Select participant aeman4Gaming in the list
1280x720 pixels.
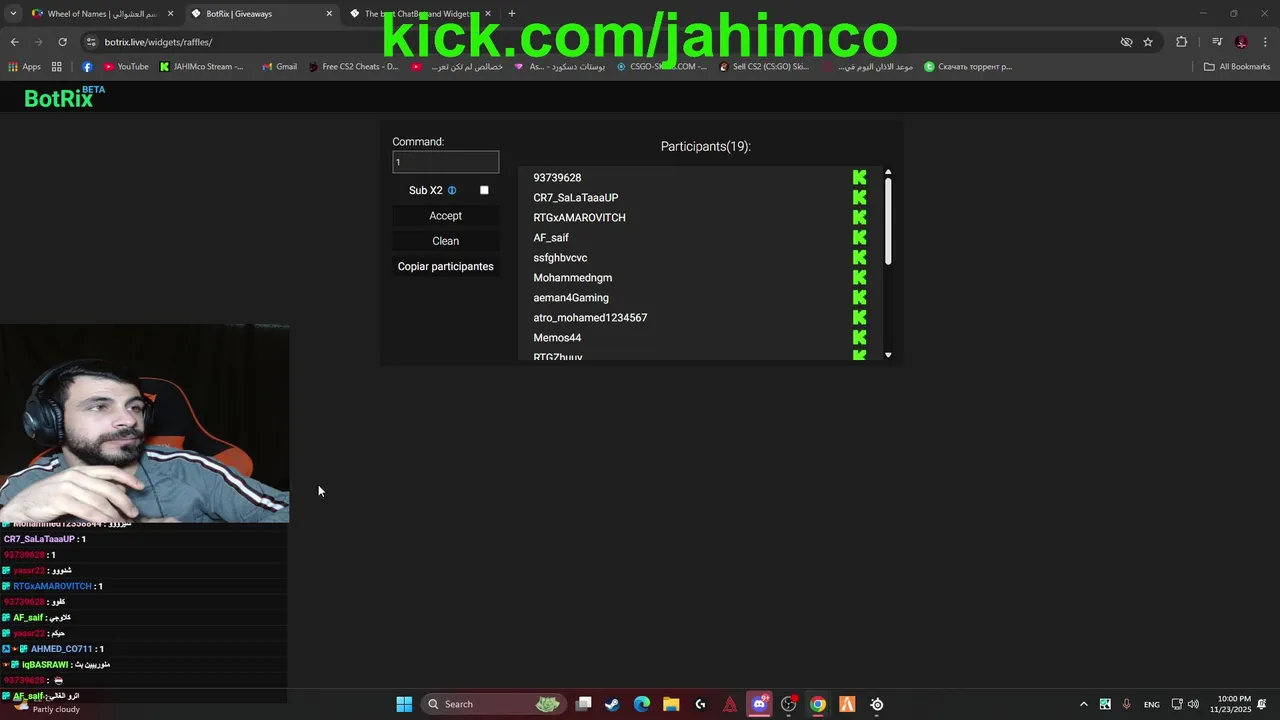tap(570, 298)
